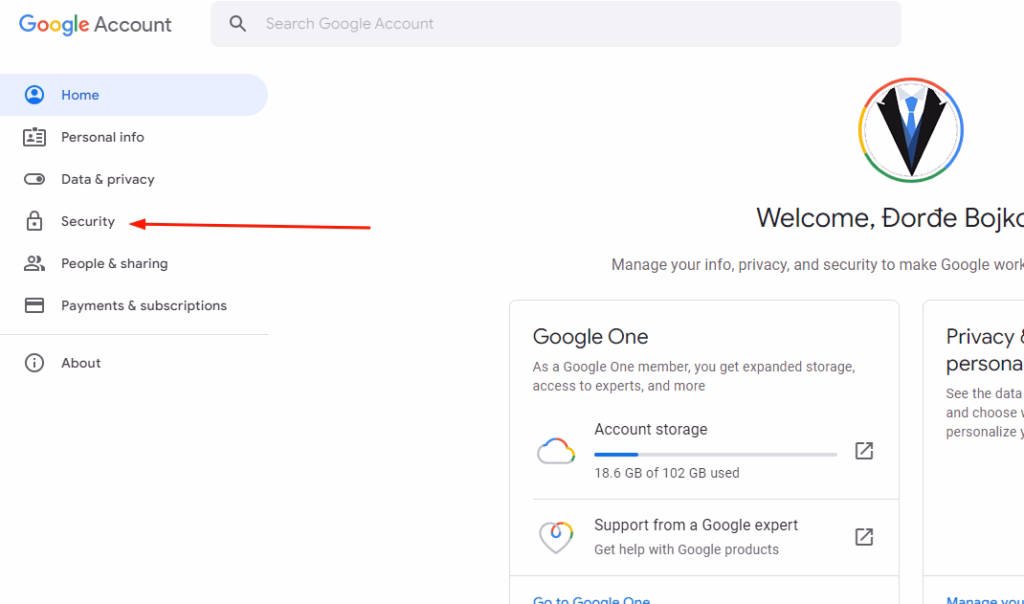The image size is (1024, 604).
Task: Click the Payments credit card icon
Action: [x=34, y=306]
